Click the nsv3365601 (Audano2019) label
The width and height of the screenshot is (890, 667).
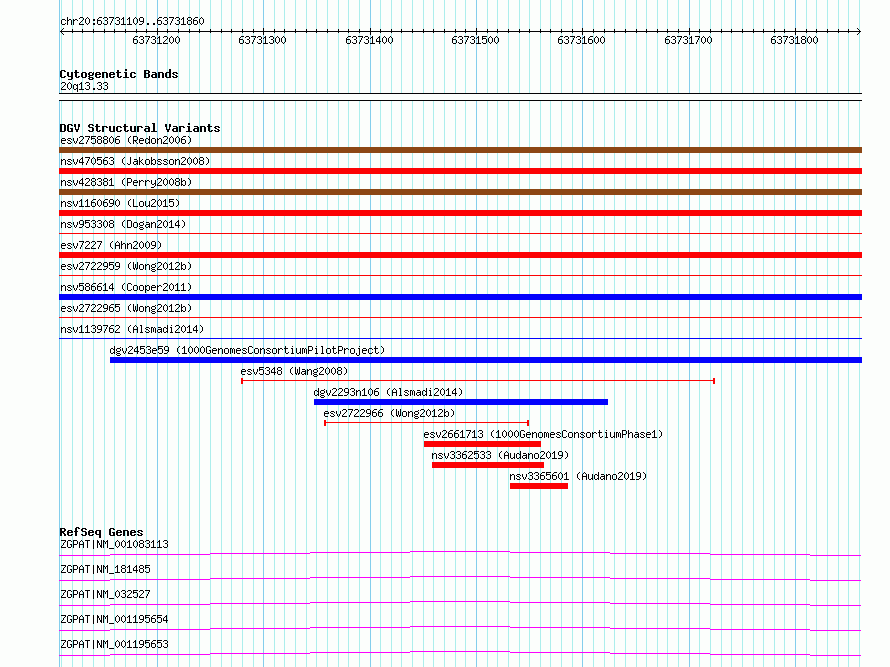(578, 476)
